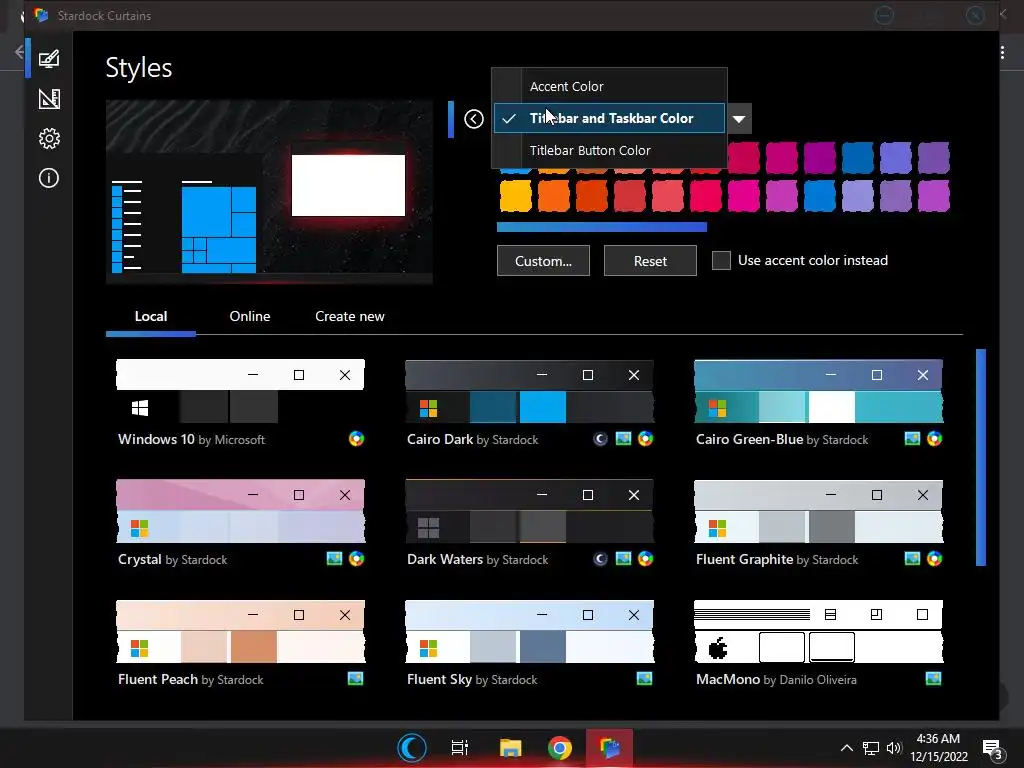Click wallpaper icon on Dark Waters style
Image resolution: width=1024 pixels, height=768 pixels.
(624, 559)
